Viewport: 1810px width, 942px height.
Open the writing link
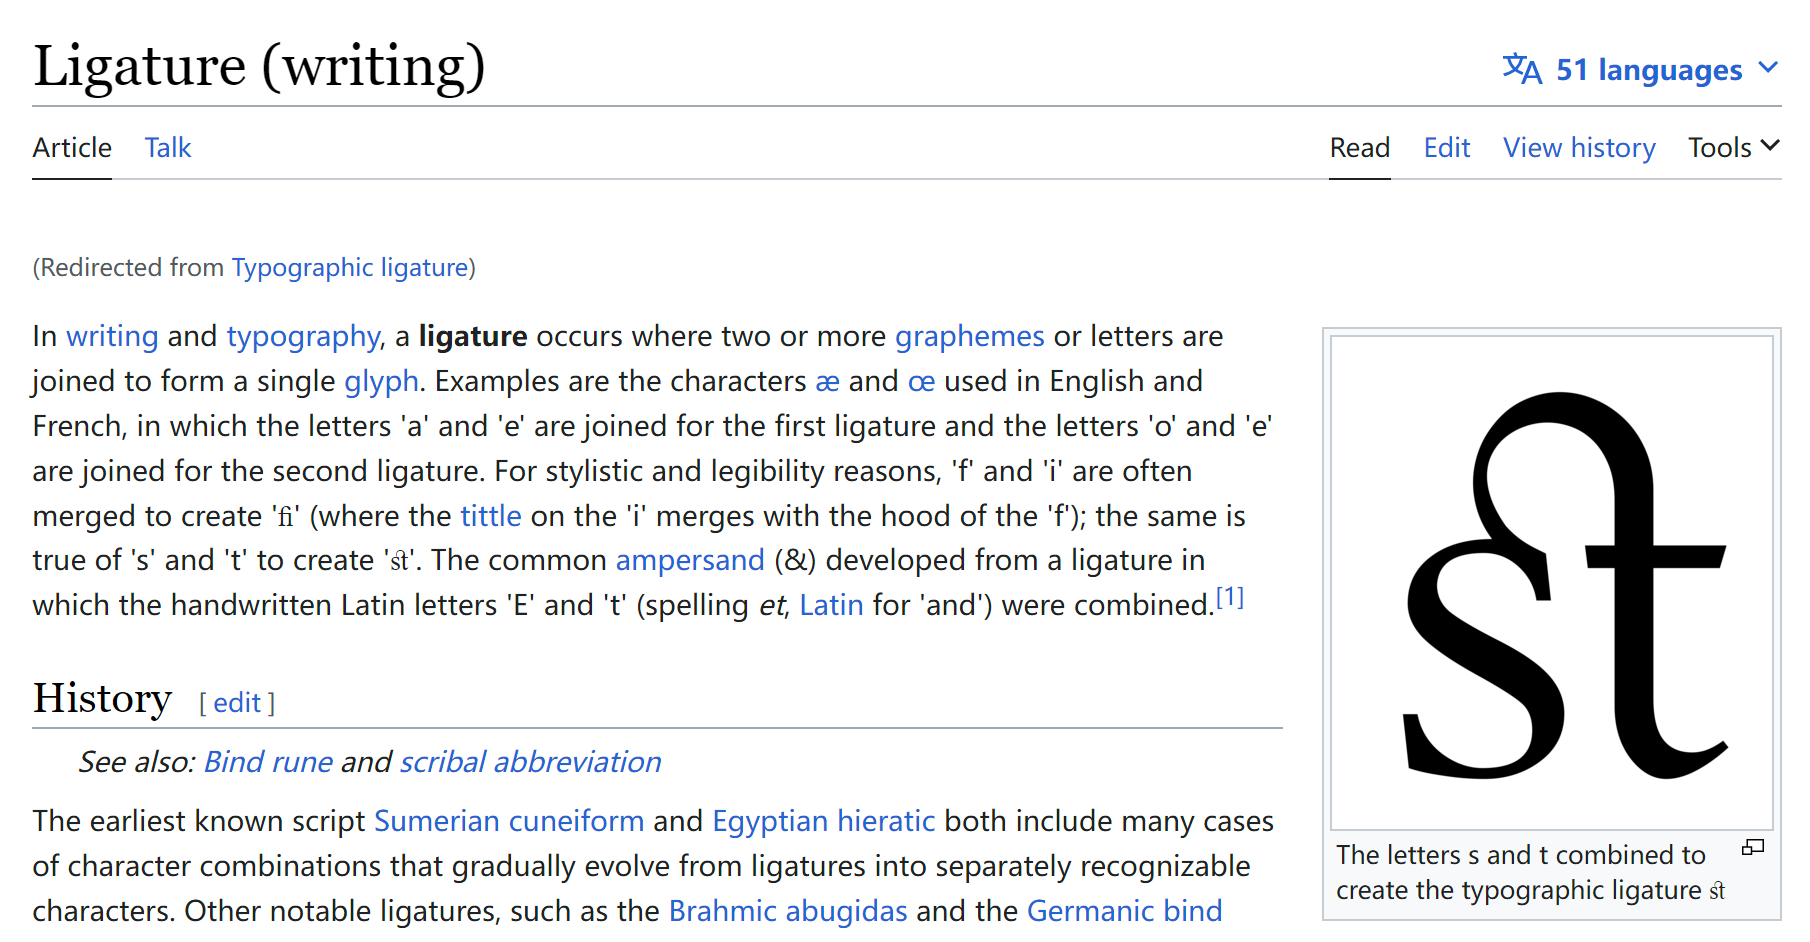(x=112, y=336)
